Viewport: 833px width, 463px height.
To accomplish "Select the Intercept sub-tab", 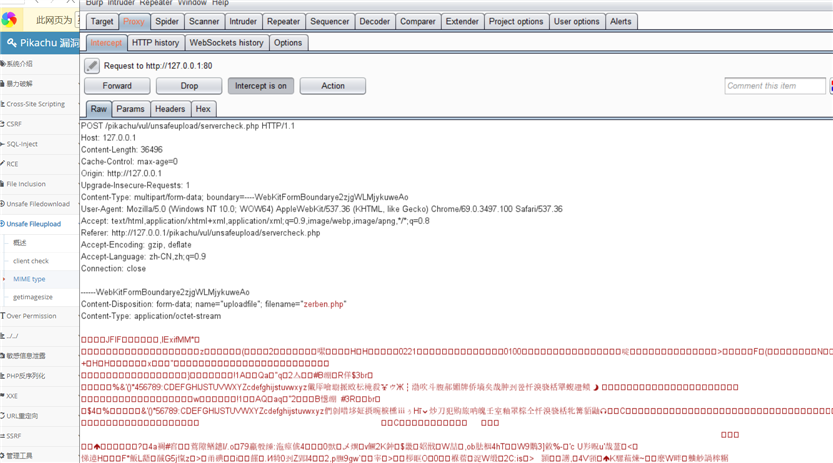I will 106,42.
